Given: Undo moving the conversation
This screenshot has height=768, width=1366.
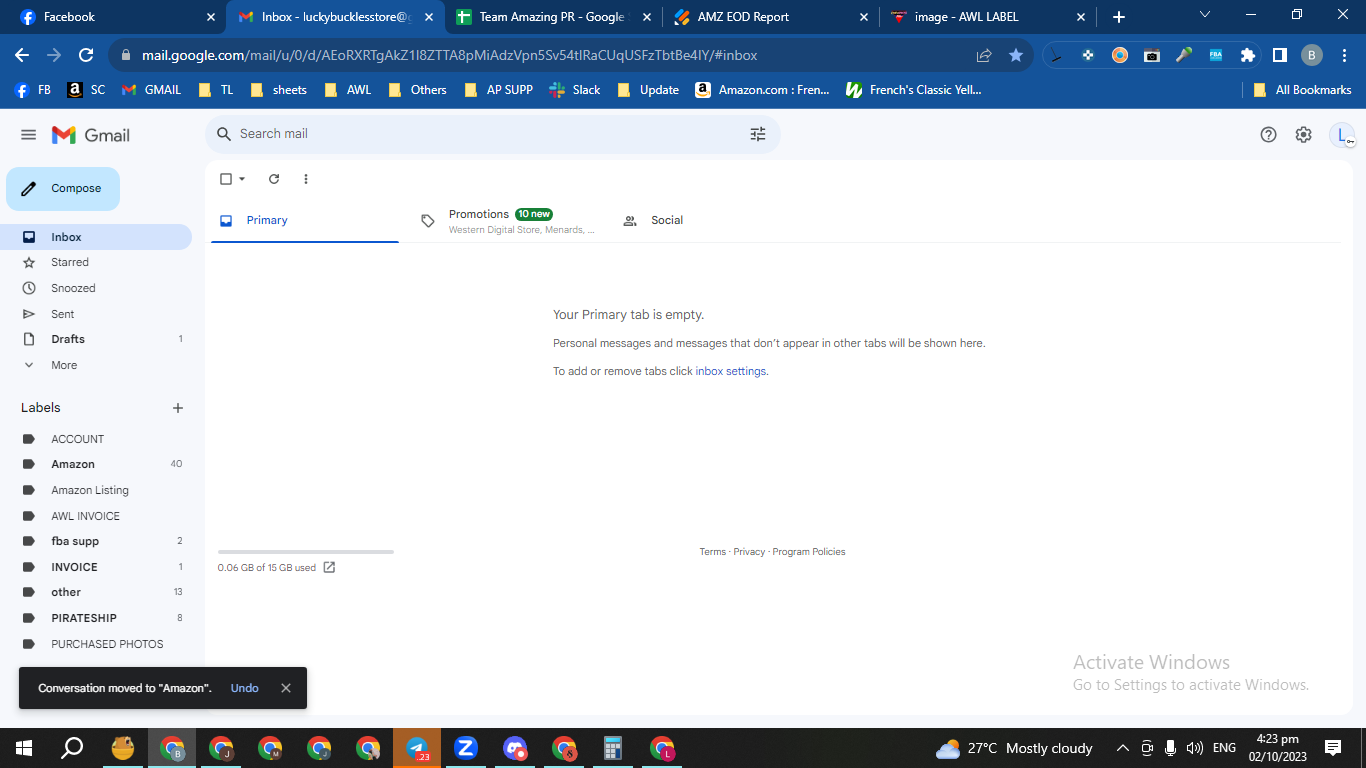Looking at the screenshot, I should click(244, 688).
